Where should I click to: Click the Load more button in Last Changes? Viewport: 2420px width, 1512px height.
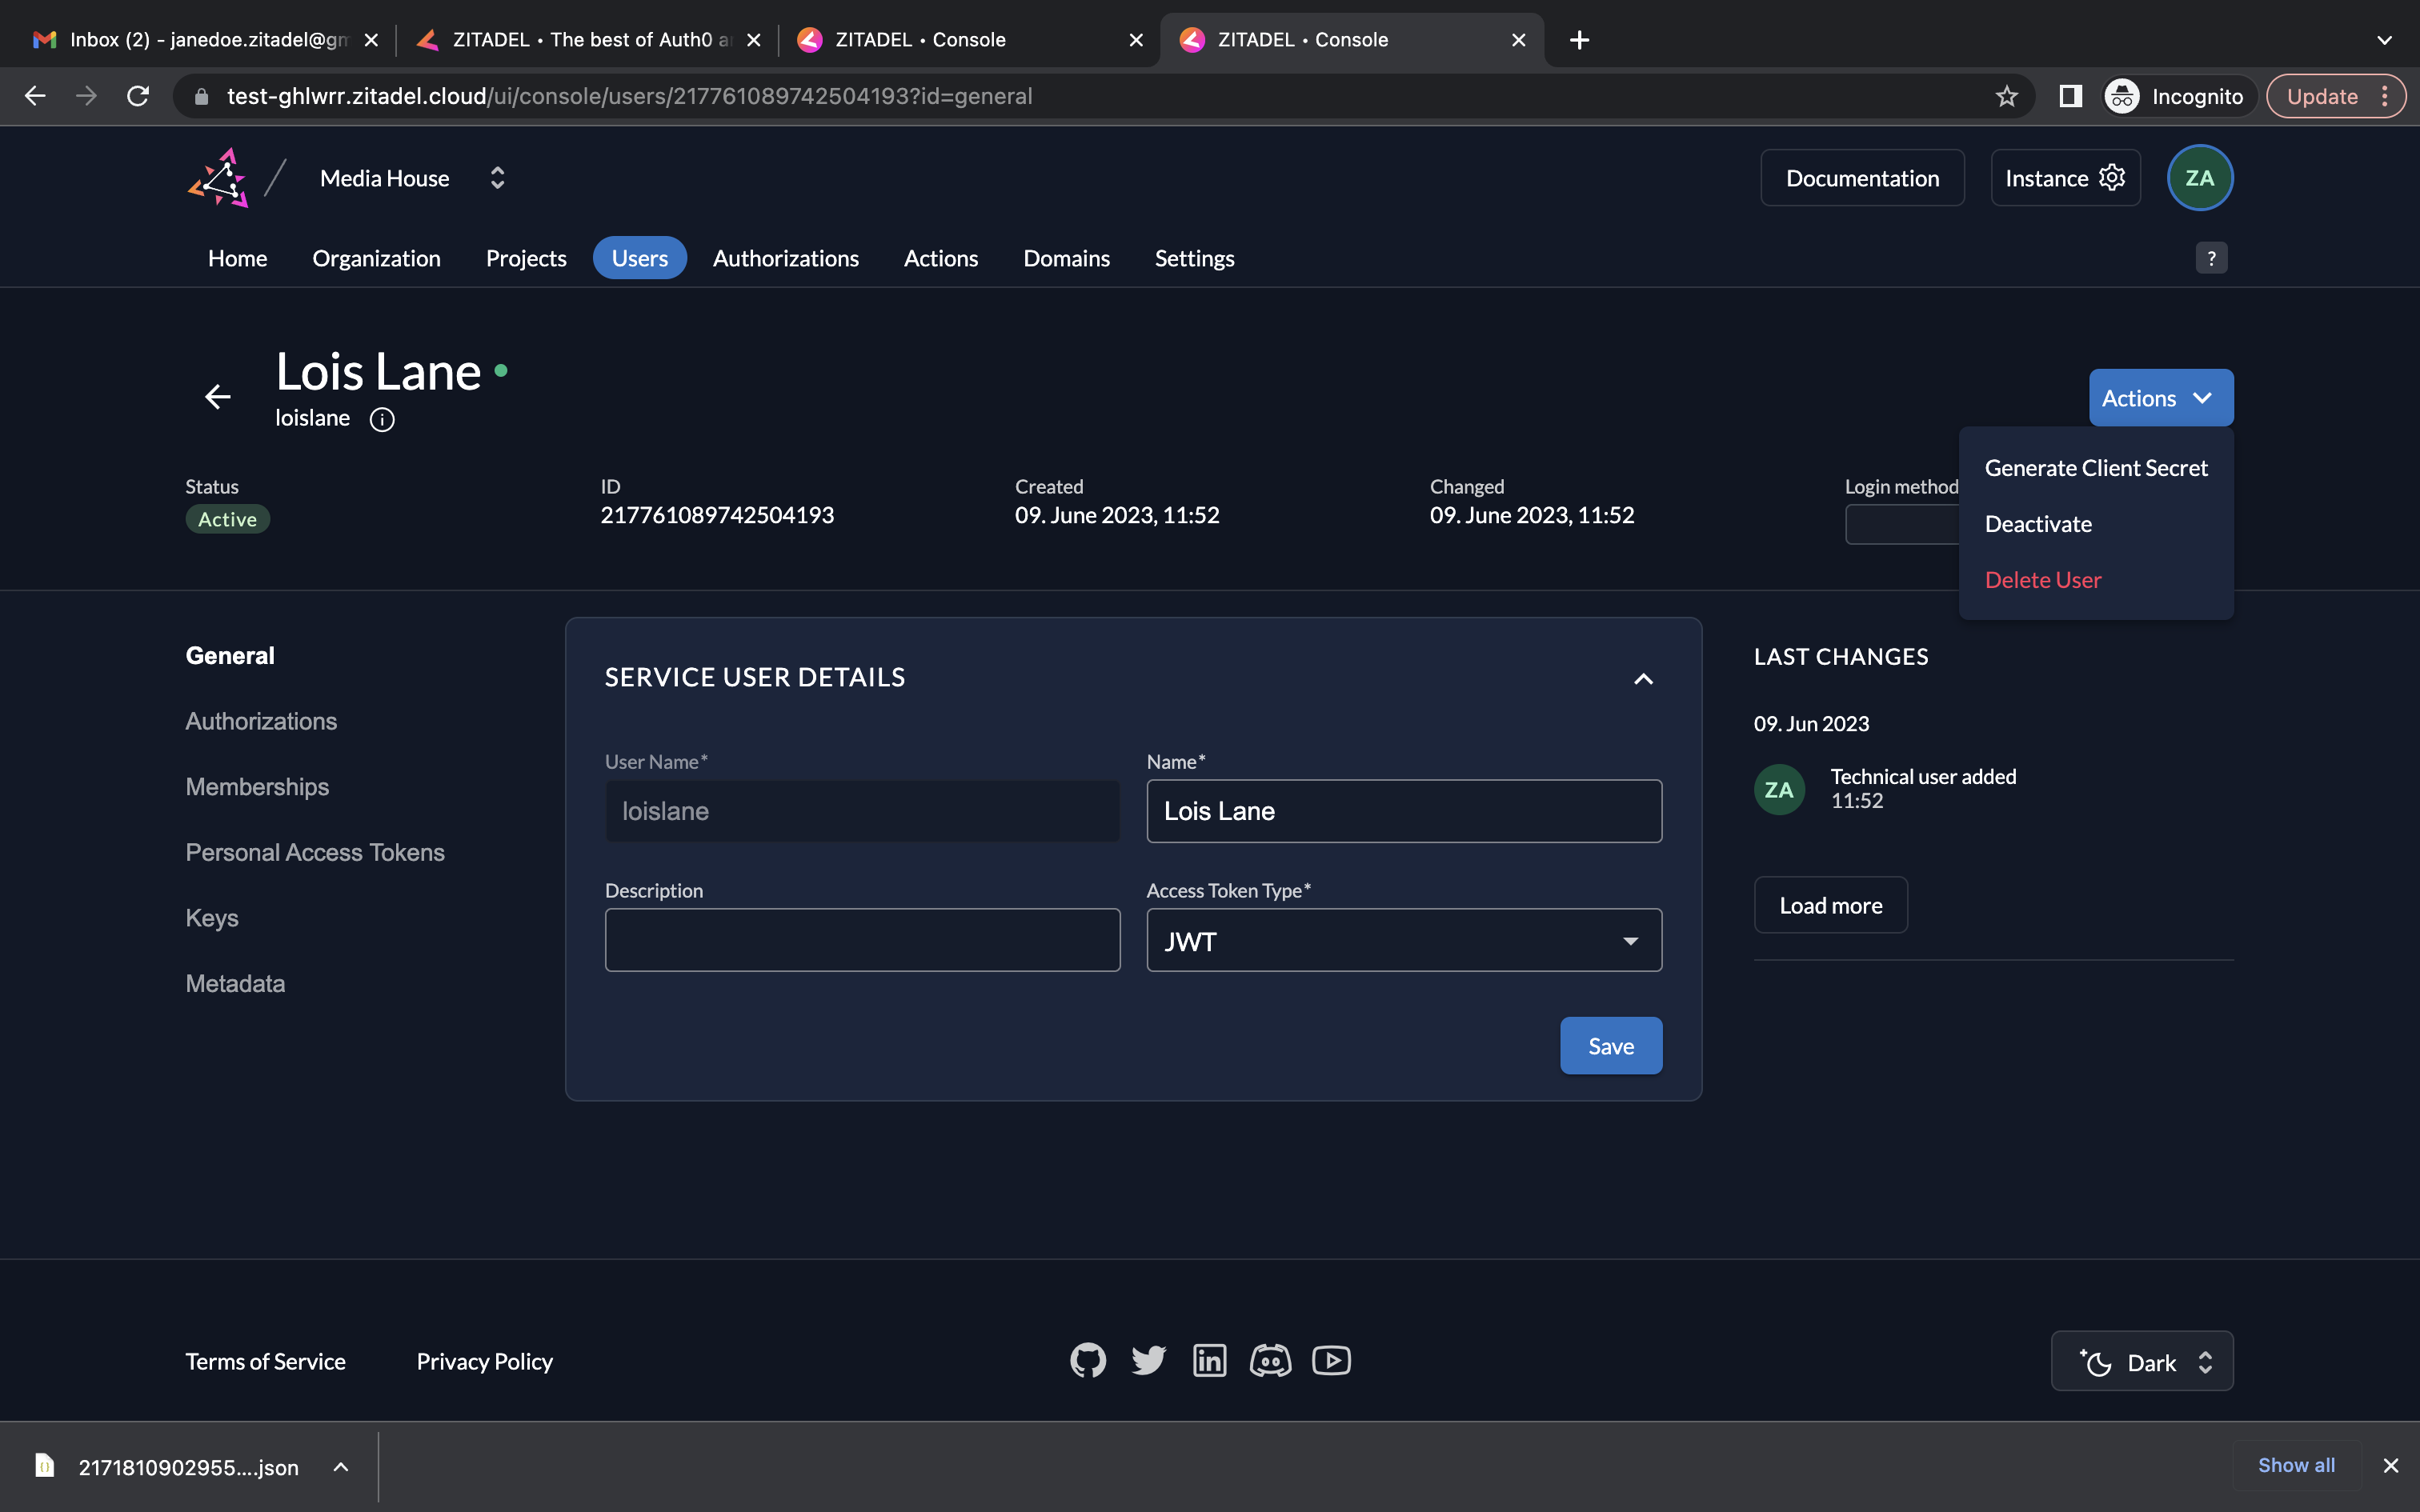(1831, 904)
